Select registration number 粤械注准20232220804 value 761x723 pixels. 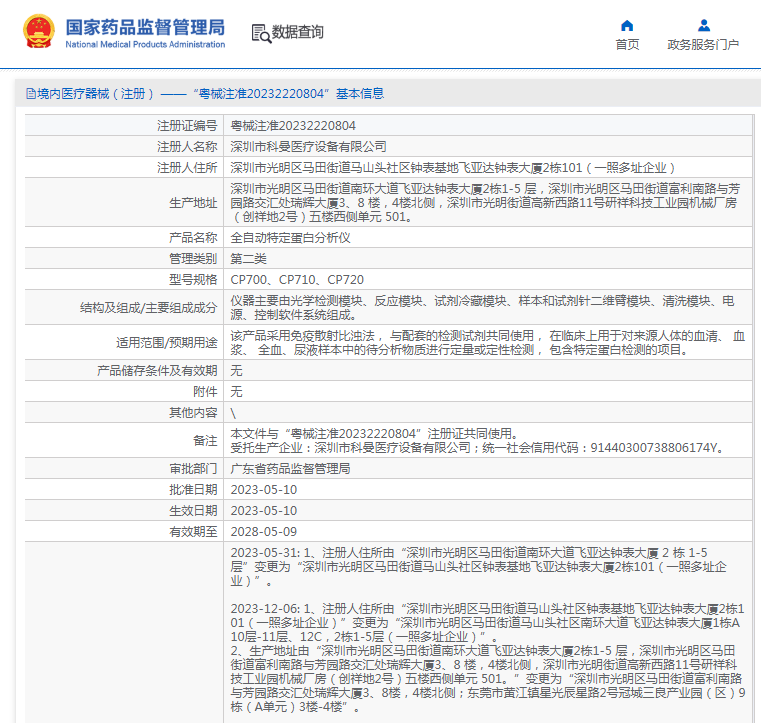coord(293,126)
